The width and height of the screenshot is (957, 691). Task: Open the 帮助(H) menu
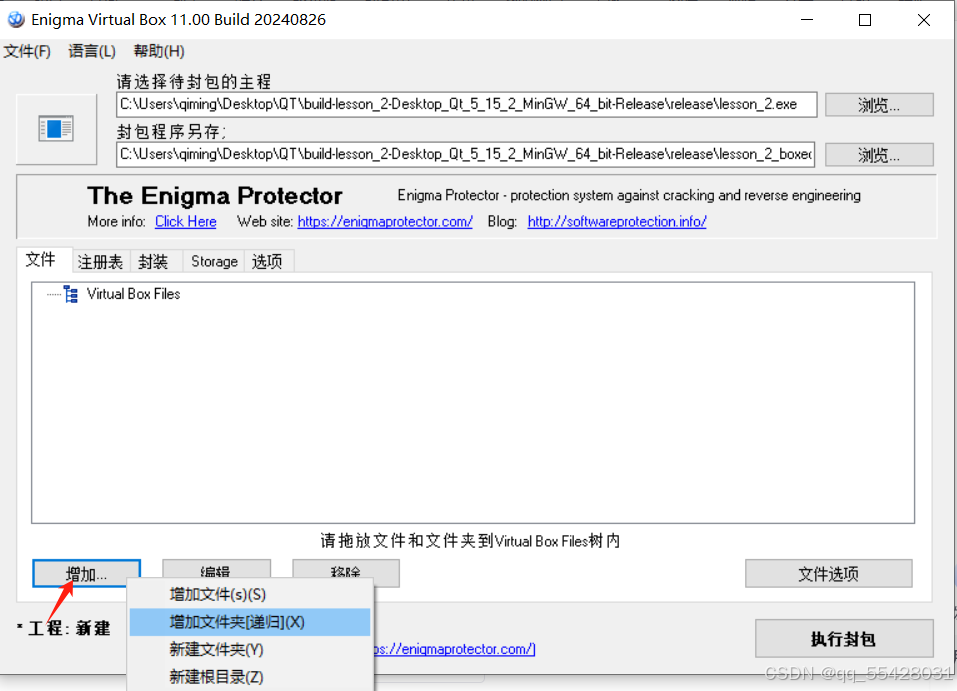(159, 51)
